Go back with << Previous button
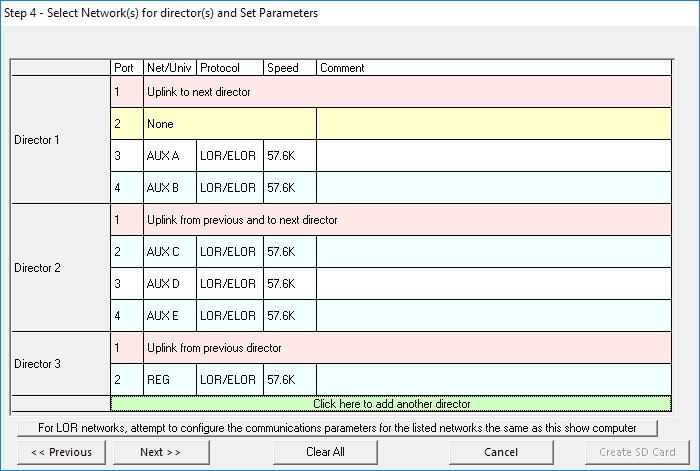The width and height of the screenshot is (700, 471). coord(61,452)
